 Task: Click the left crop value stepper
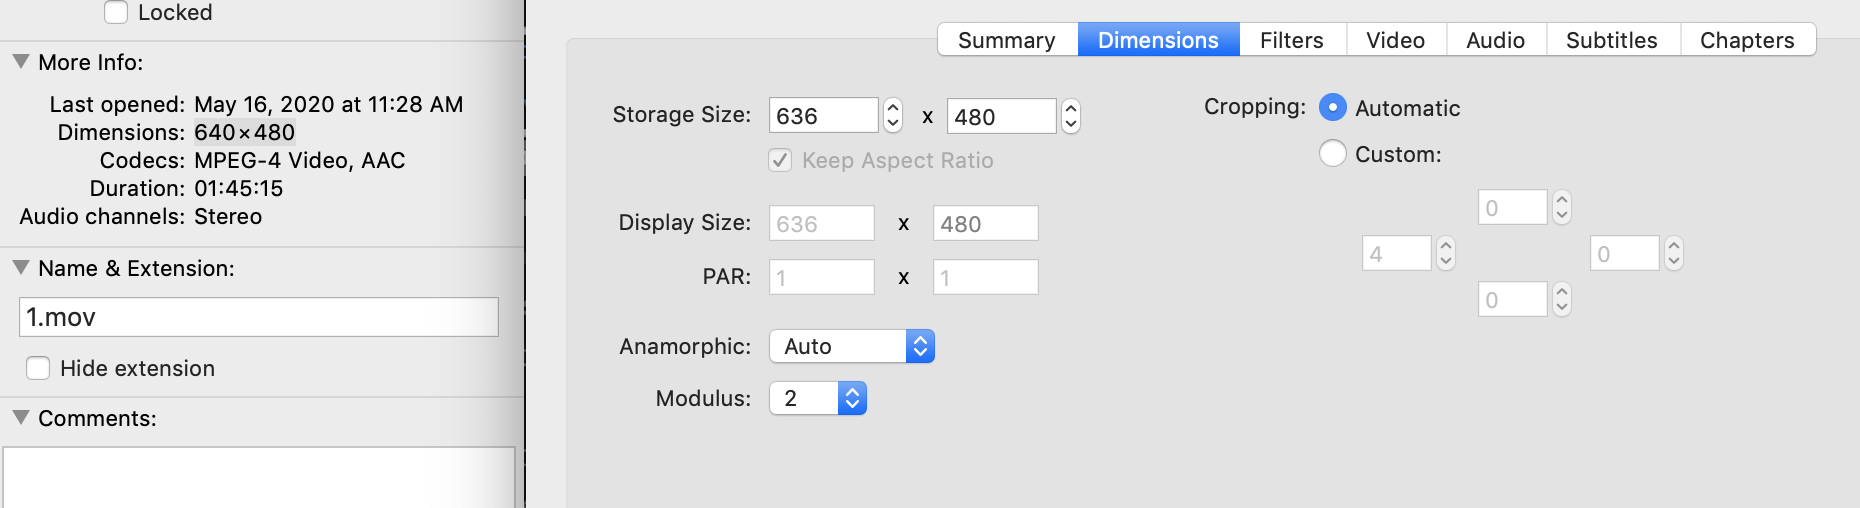click(x=1446, y=254)
